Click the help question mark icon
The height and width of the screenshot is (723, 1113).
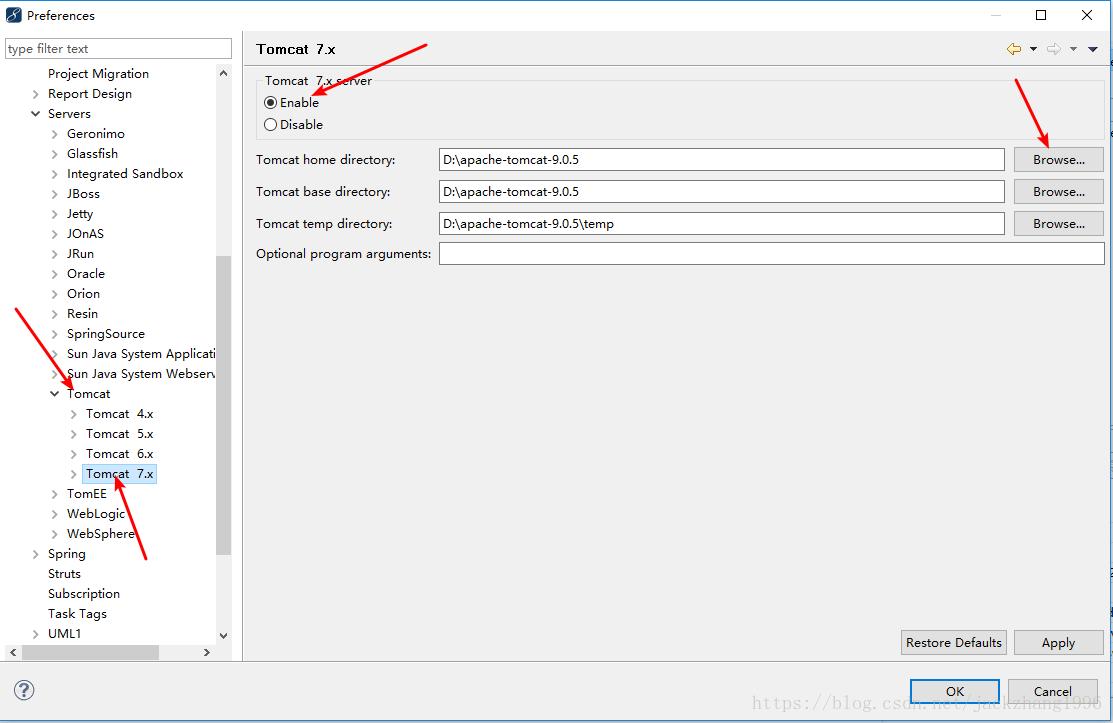coord(24,690)
